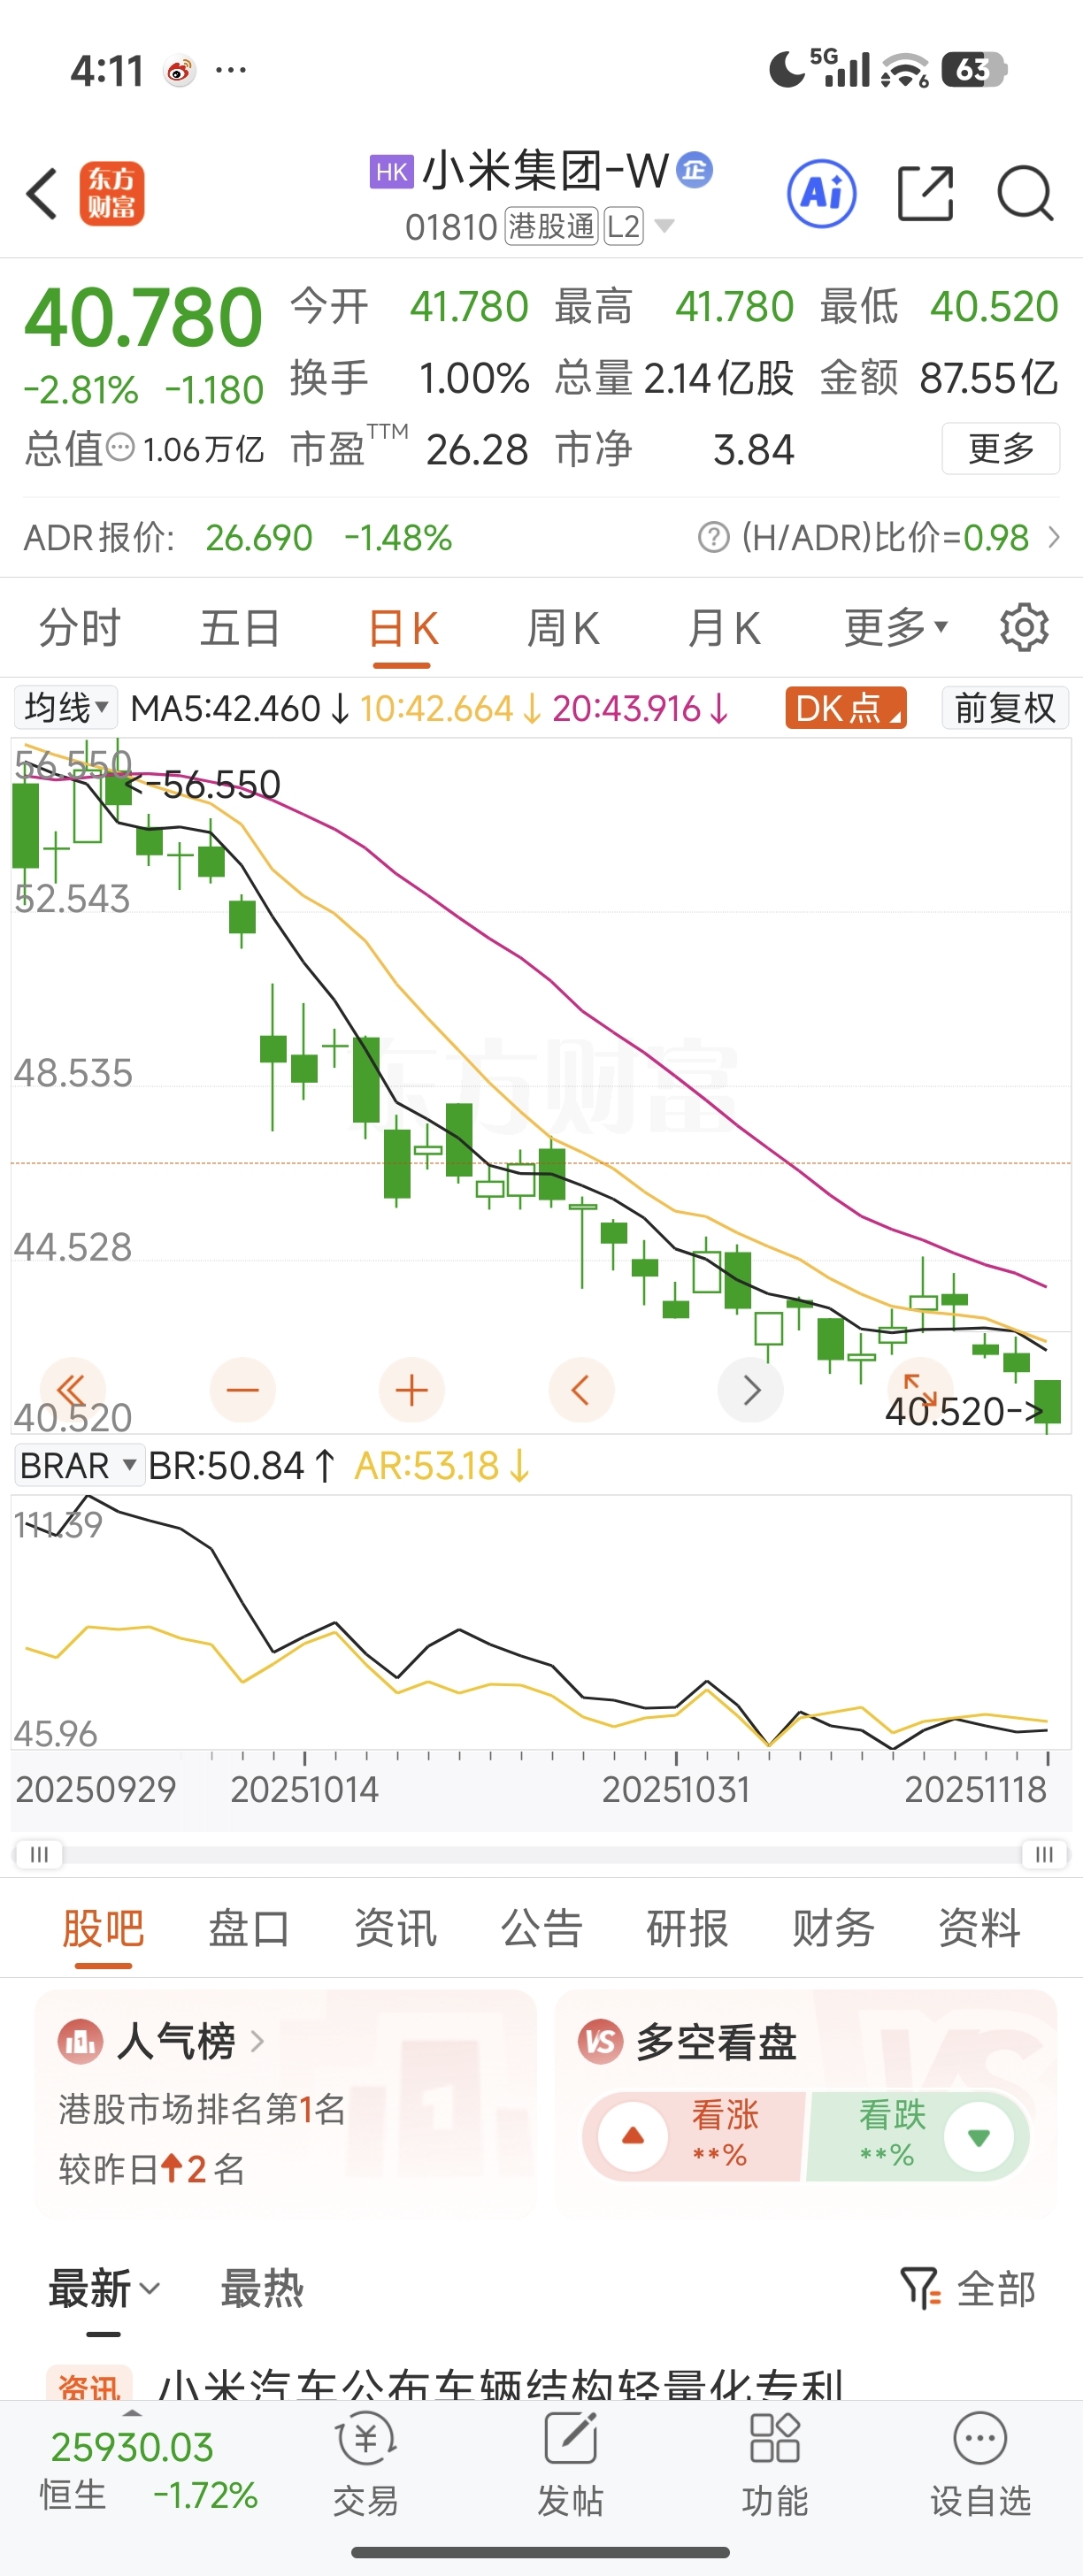Open the 东方财富 app logo
Image resolution: width=1083 pixels, height=2576 pixels.
[x=112, y=193]
